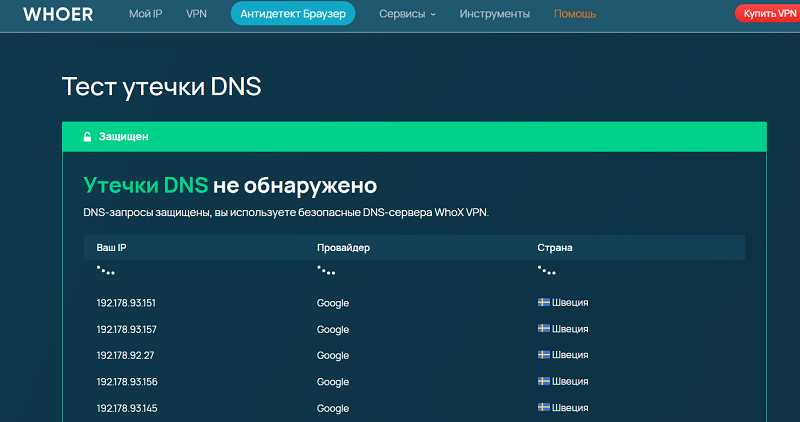Select the DNS-запросы защищены description text

tap(286, 212)
